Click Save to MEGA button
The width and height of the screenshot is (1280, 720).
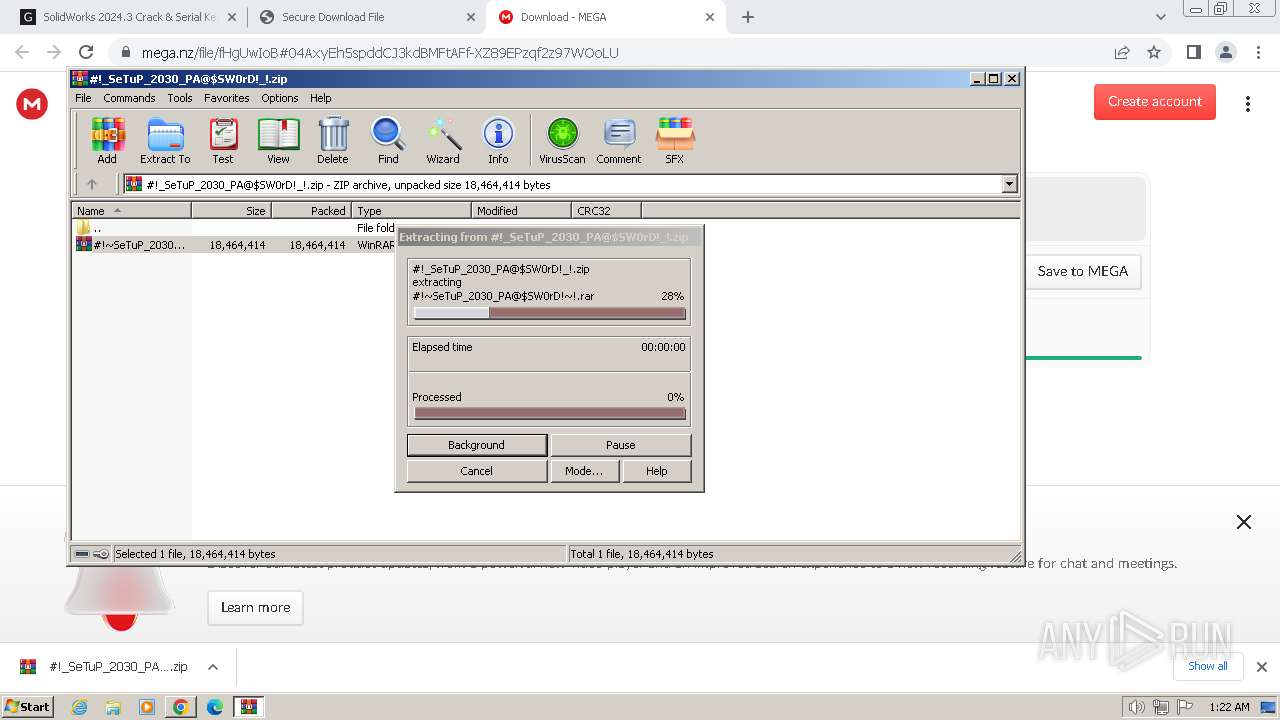click(1083, 271)
